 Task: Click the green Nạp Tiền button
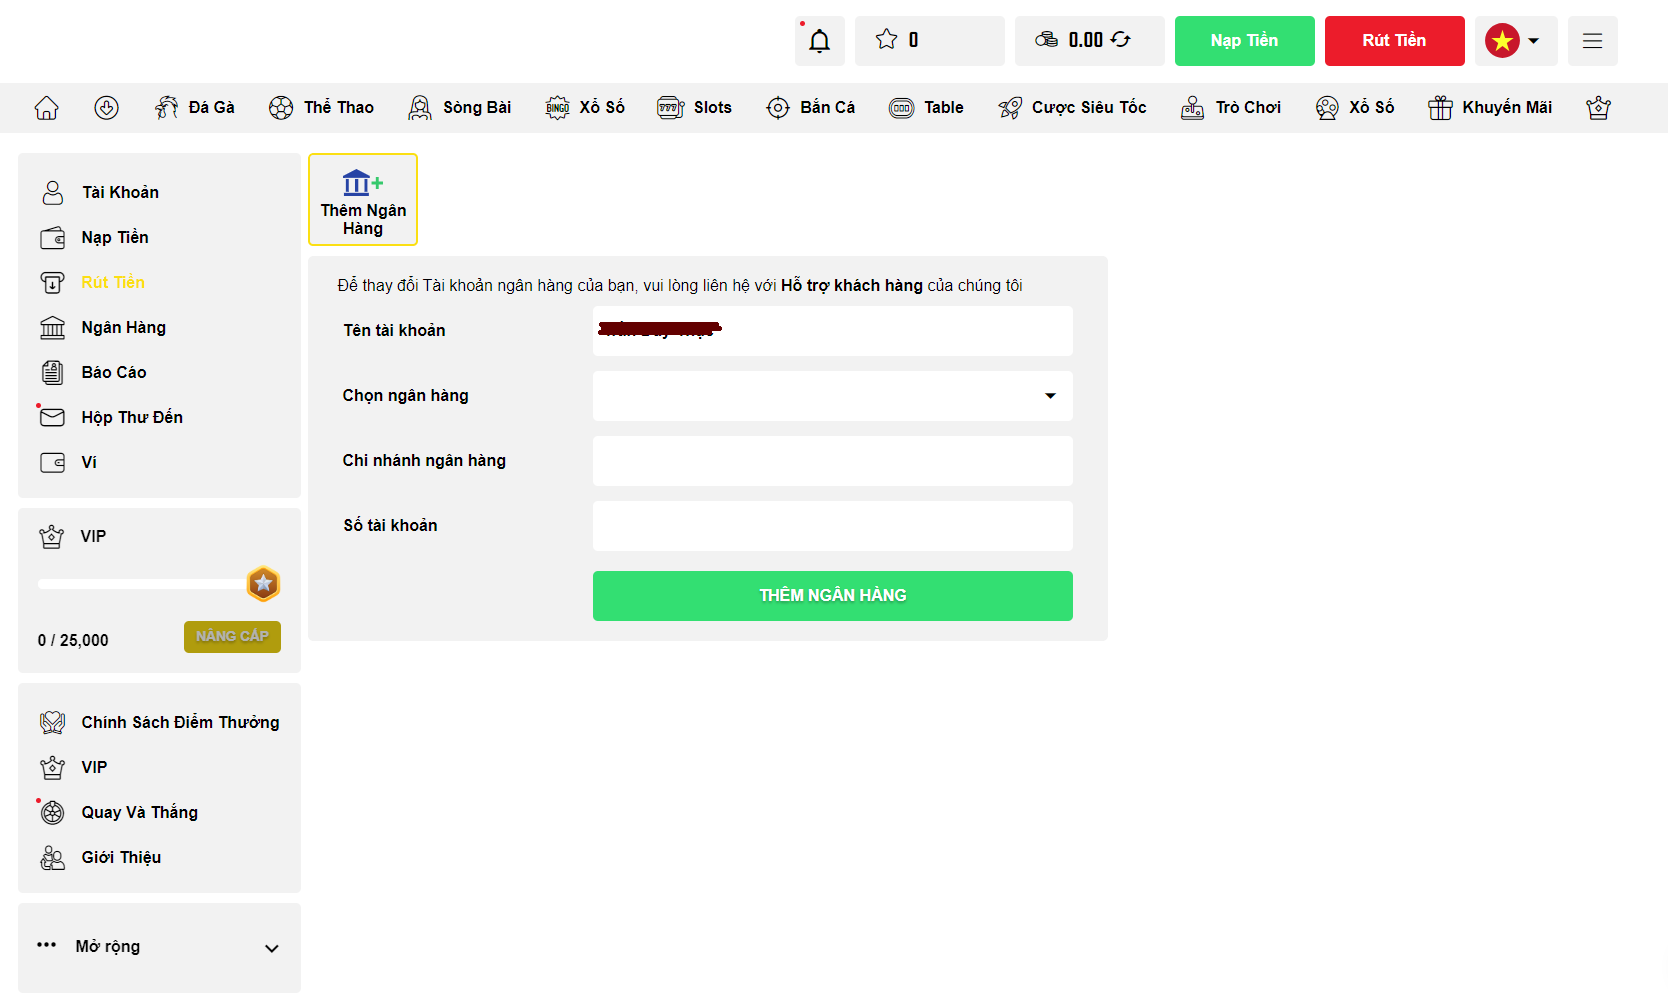(x=1244, y=41)
